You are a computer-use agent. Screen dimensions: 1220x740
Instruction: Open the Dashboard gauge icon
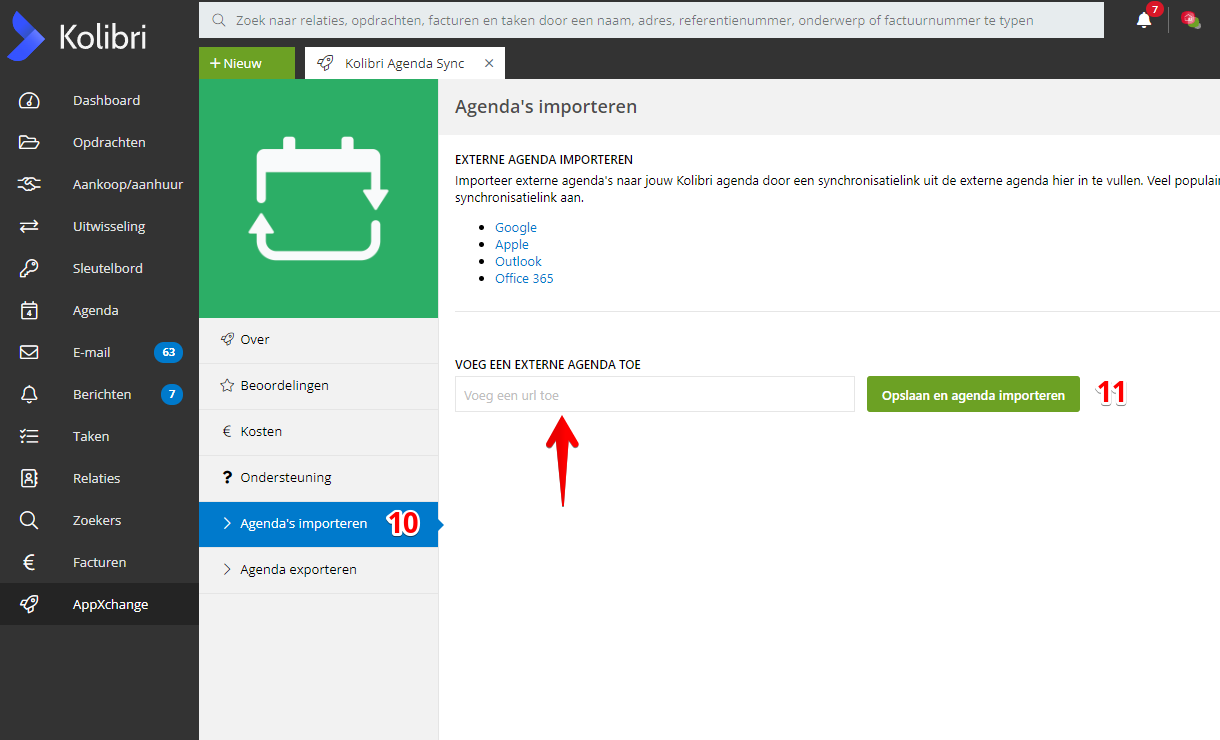[29, 100]
